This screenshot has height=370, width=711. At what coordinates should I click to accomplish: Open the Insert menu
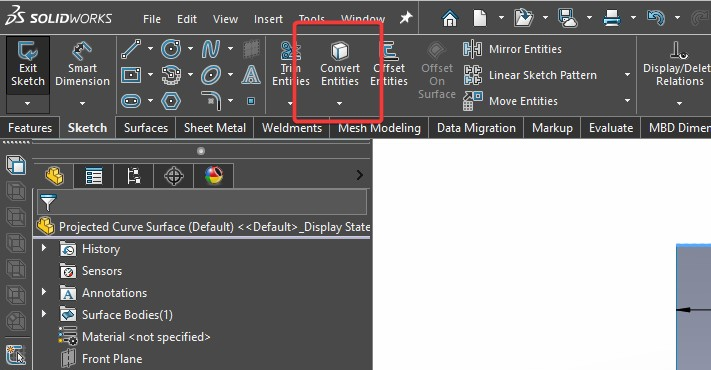[x=268, y=19]
